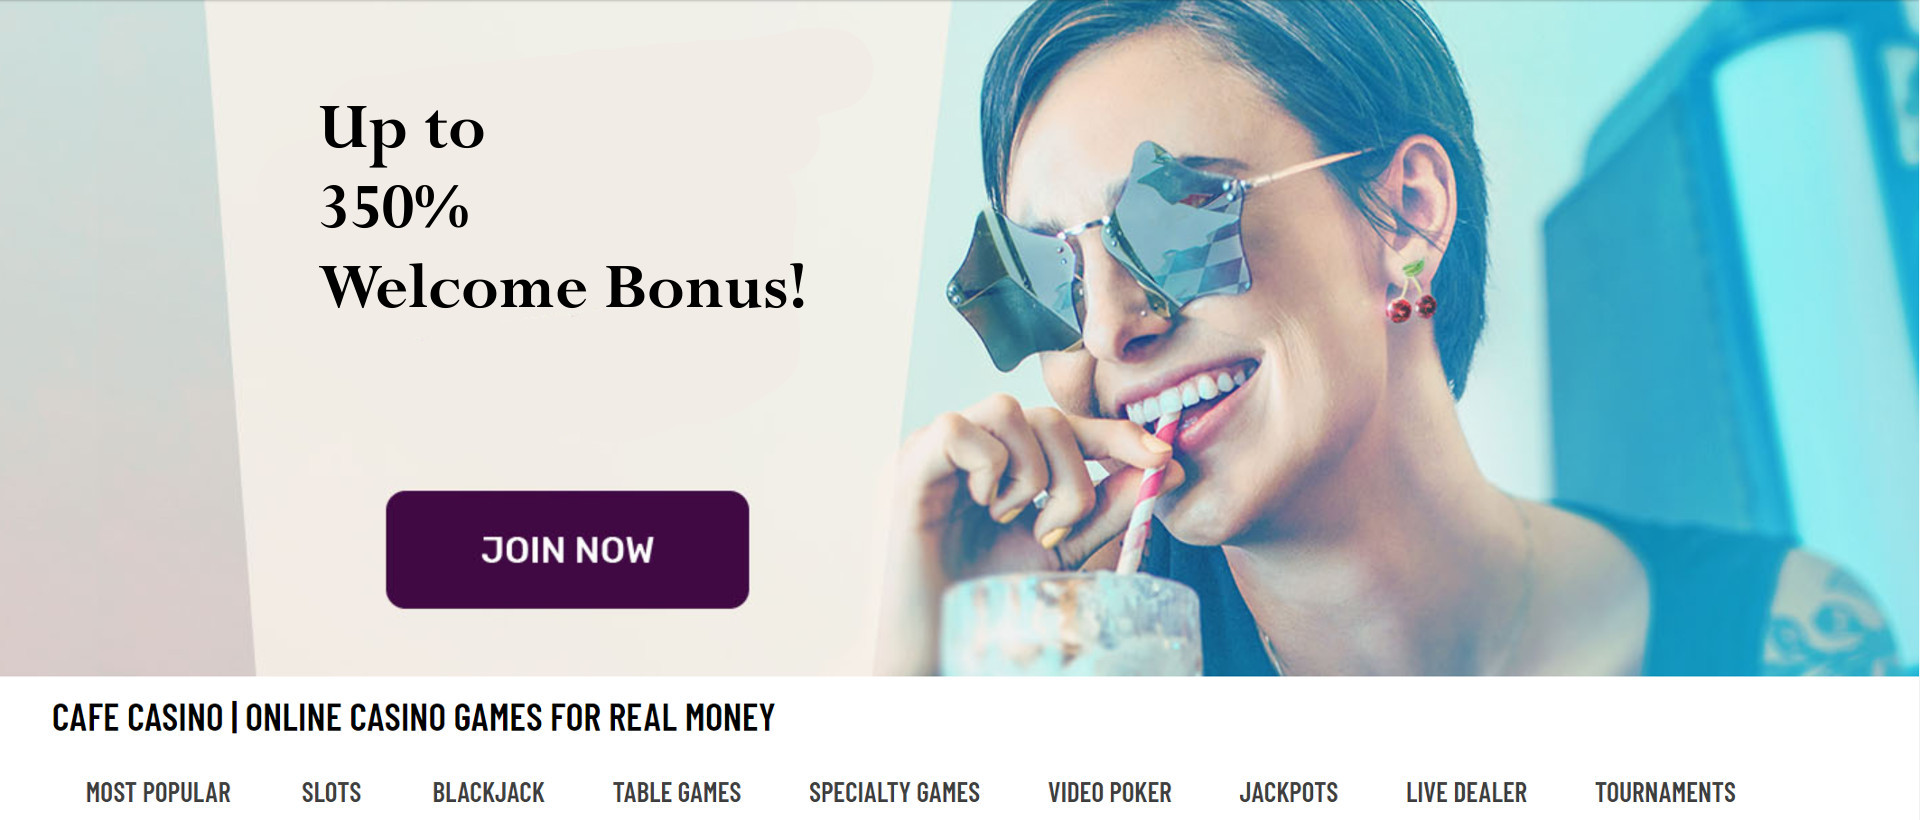1920x820 pixels.
Task: Switch to the Slots tab
Action: pos(331,792)
